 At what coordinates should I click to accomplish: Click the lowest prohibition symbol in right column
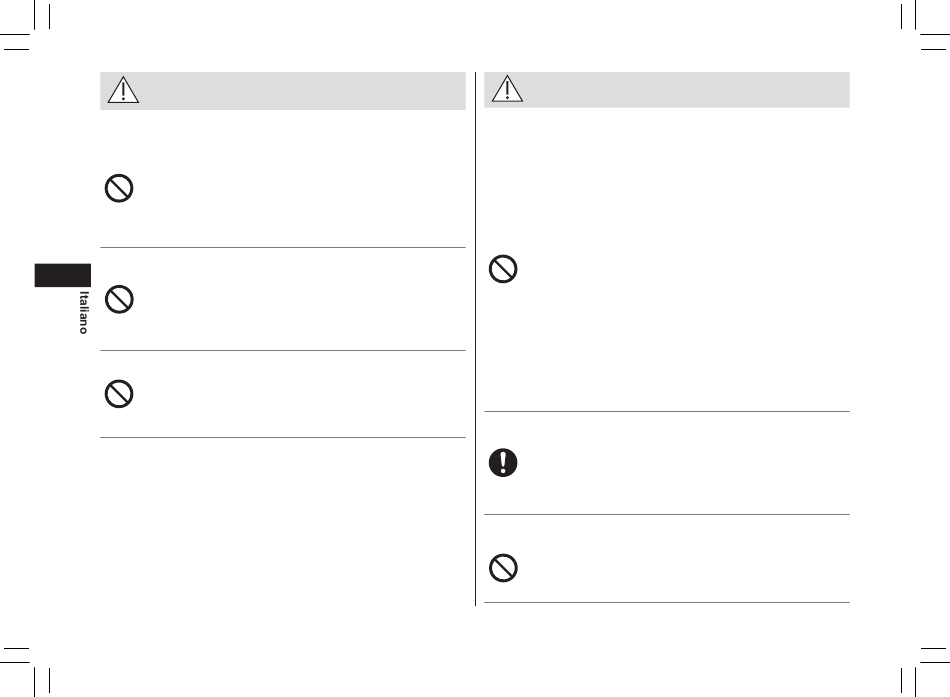pos(503,568)
